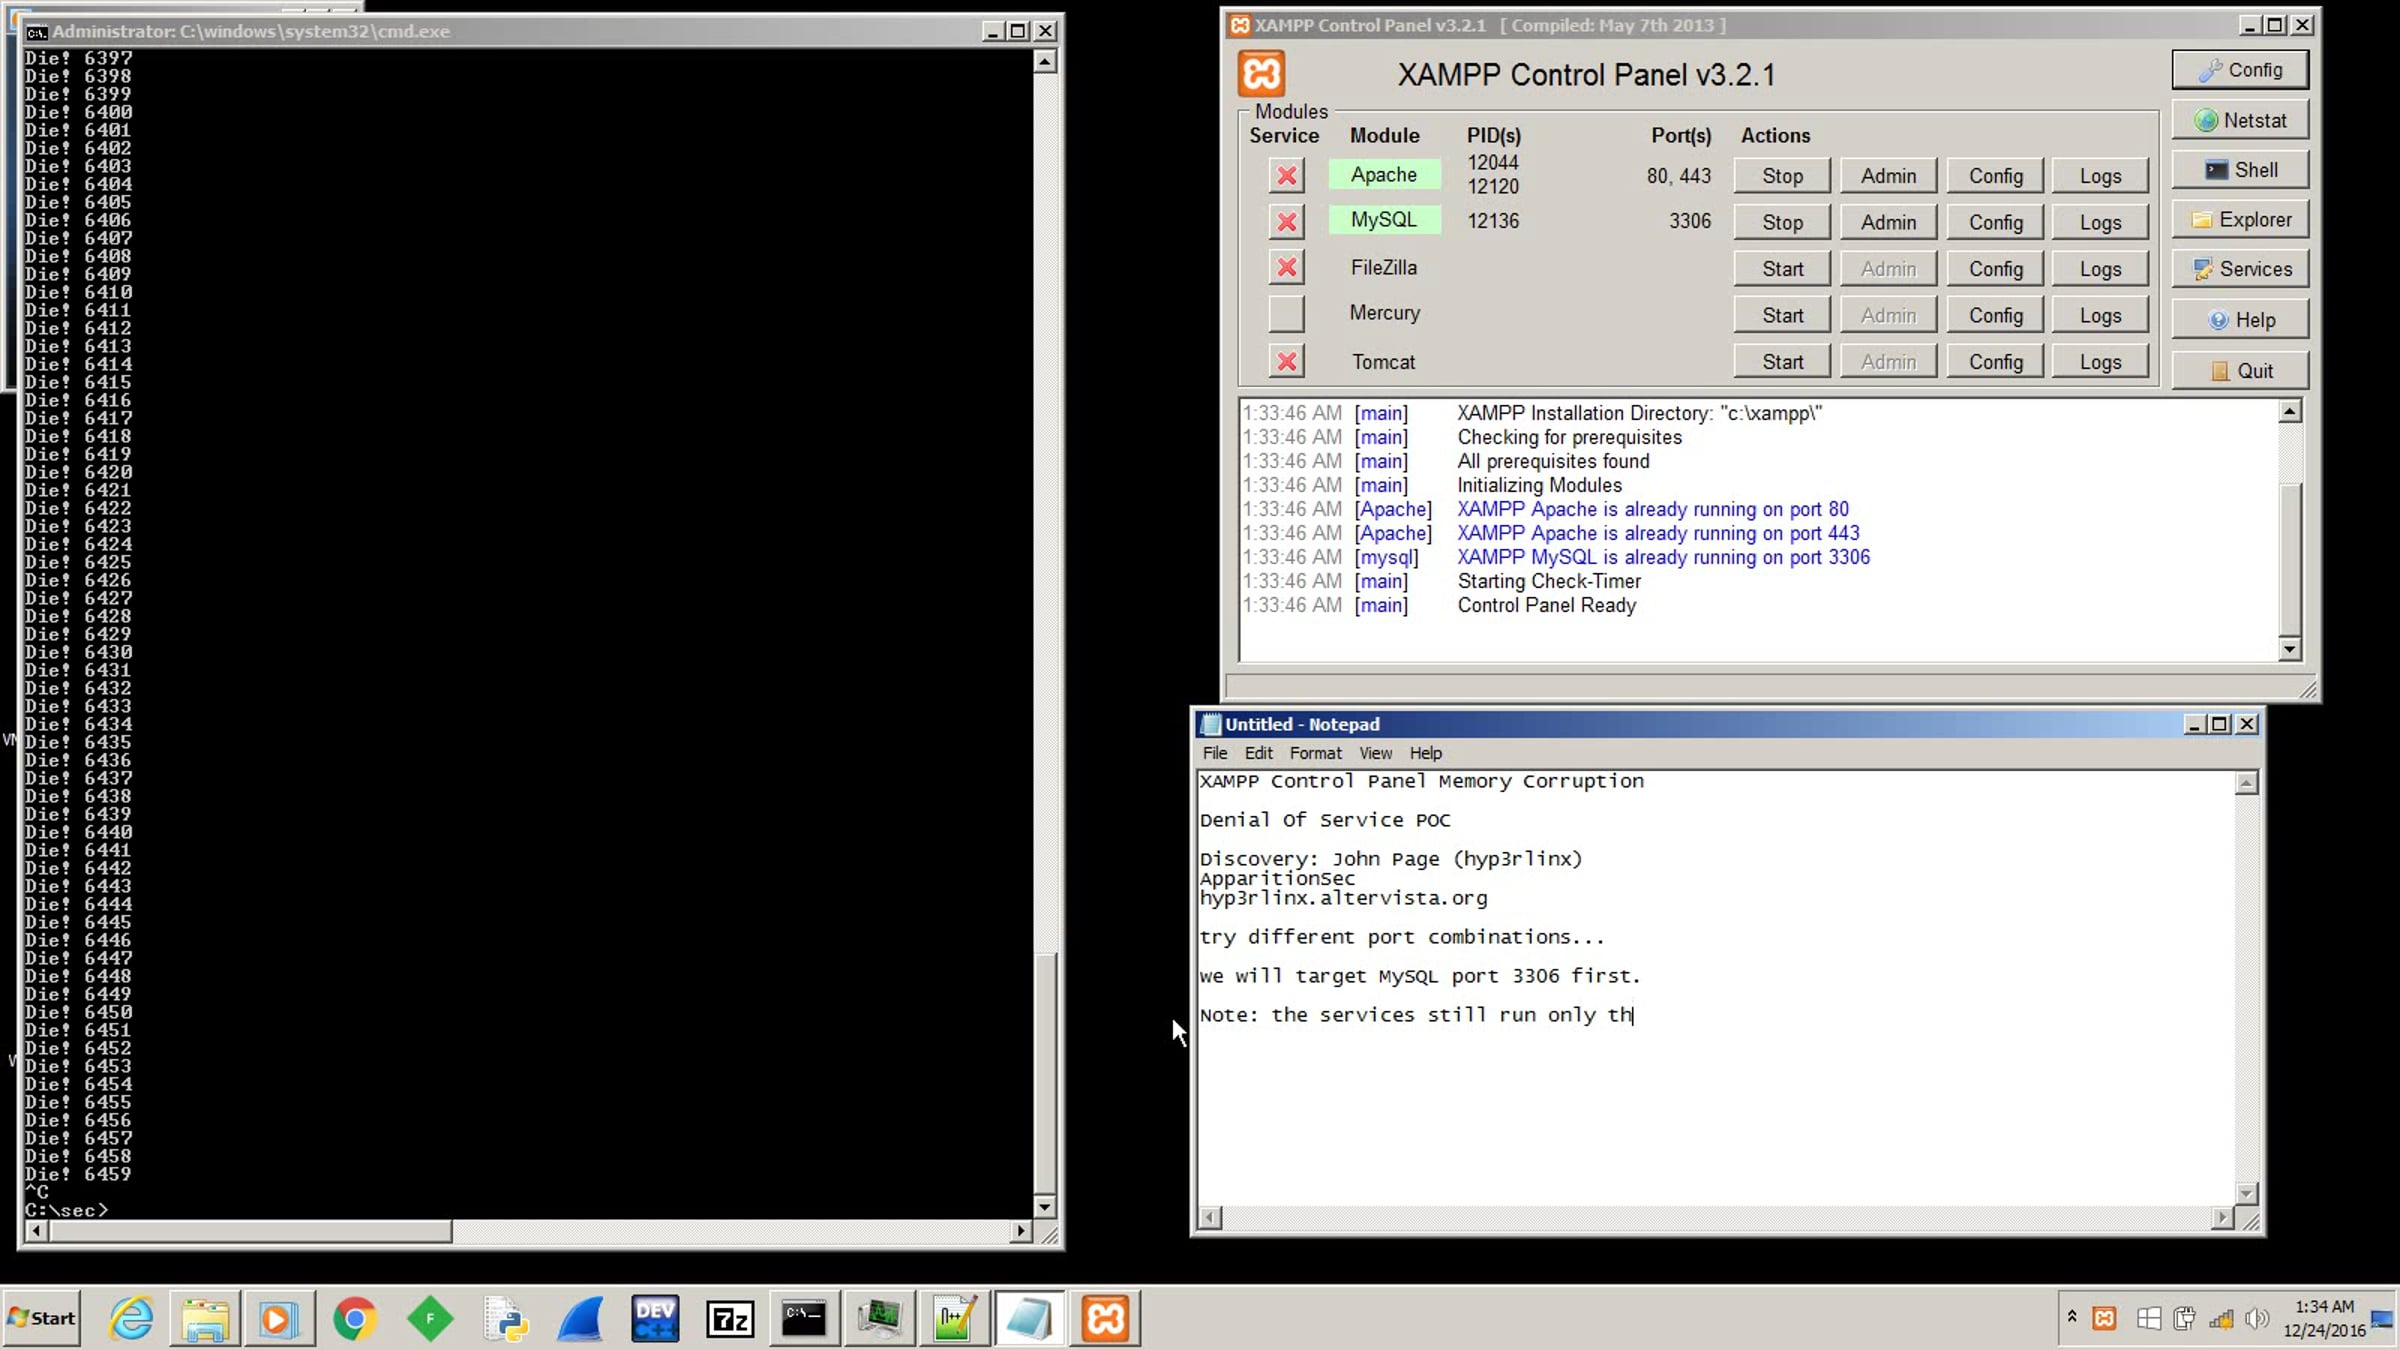Image resolution: width=2400 pixels, height=1350 pixels.
Task: Toggle the FileZilla service checkbox
Action: pyautogui.click(x=1287, y=267)
